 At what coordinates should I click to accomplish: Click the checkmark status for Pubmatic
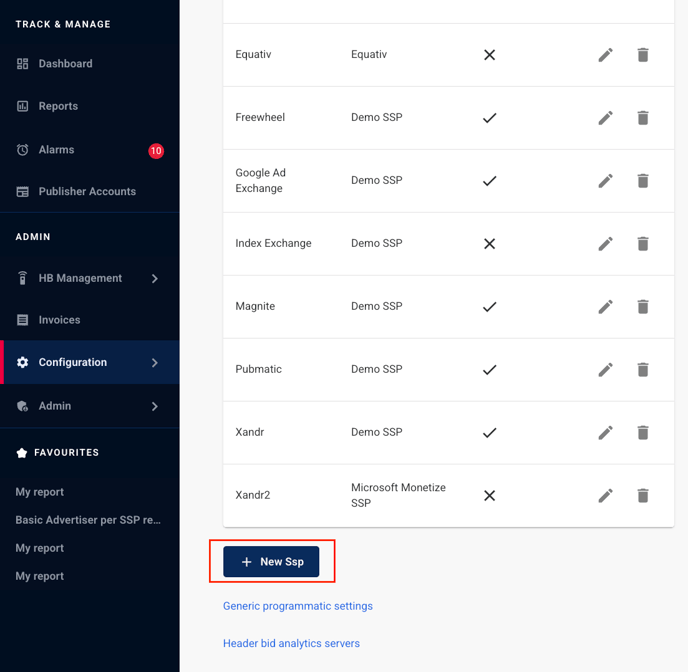click(489, 369)
